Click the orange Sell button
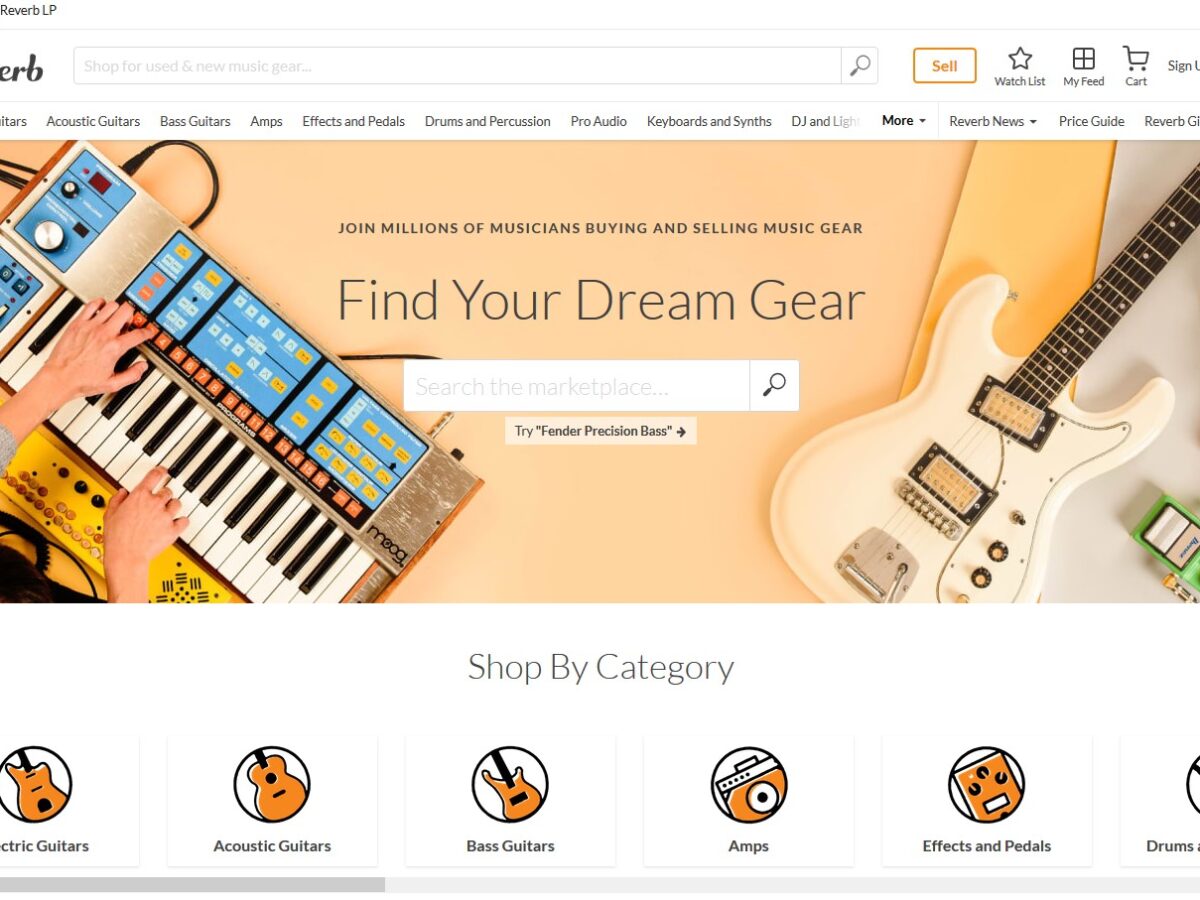 tap(945, 66)
